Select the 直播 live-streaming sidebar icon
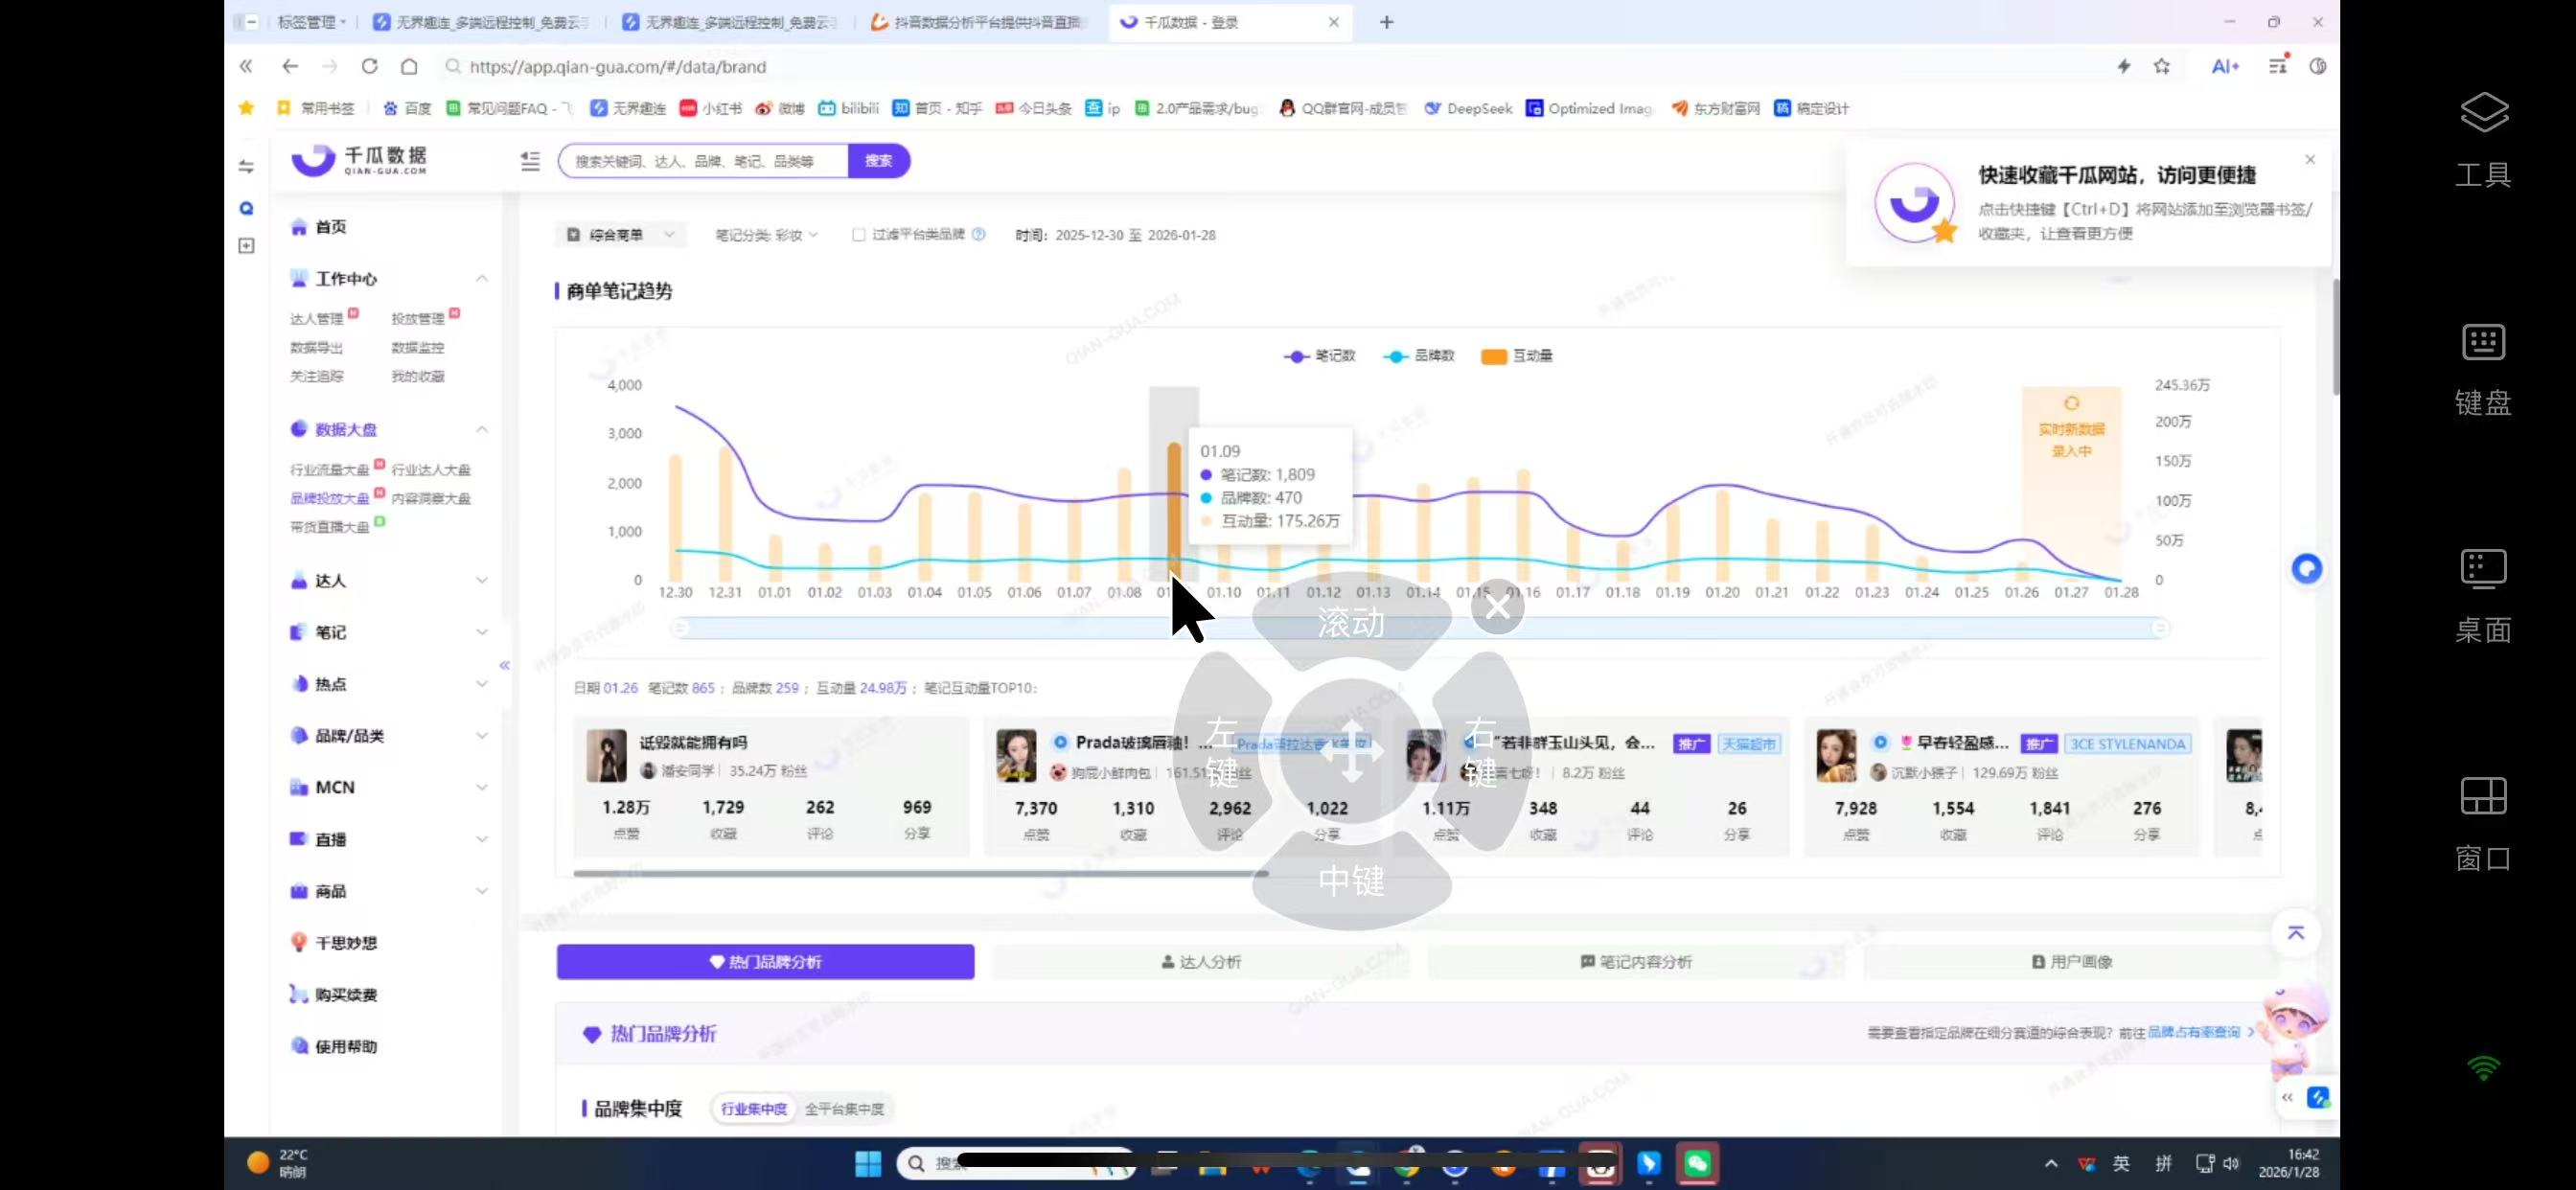 [299, 839]
